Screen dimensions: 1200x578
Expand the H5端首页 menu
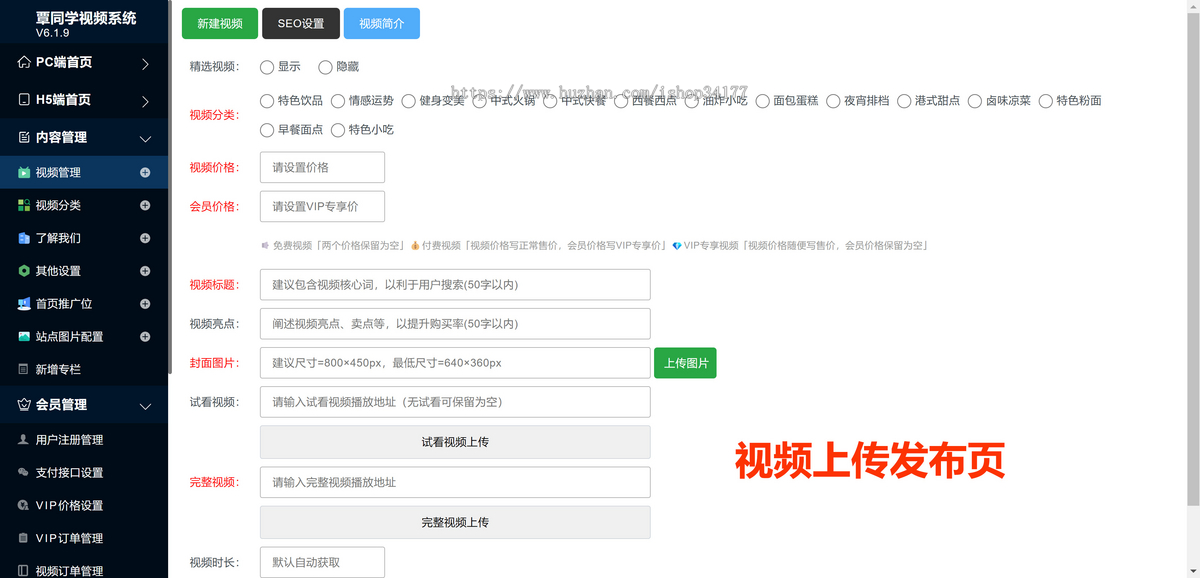[84, 100]
